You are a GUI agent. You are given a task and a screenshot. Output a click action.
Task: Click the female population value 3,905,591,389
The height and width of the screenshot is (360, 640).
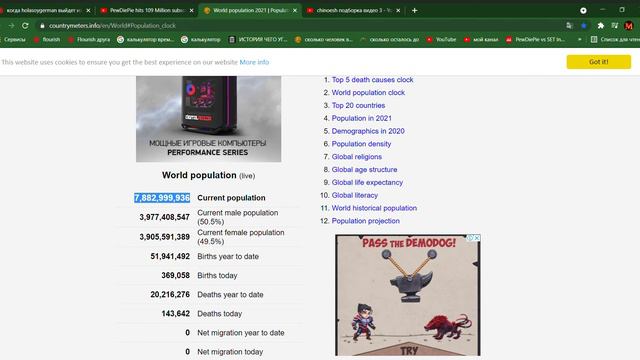click(164, 237)
